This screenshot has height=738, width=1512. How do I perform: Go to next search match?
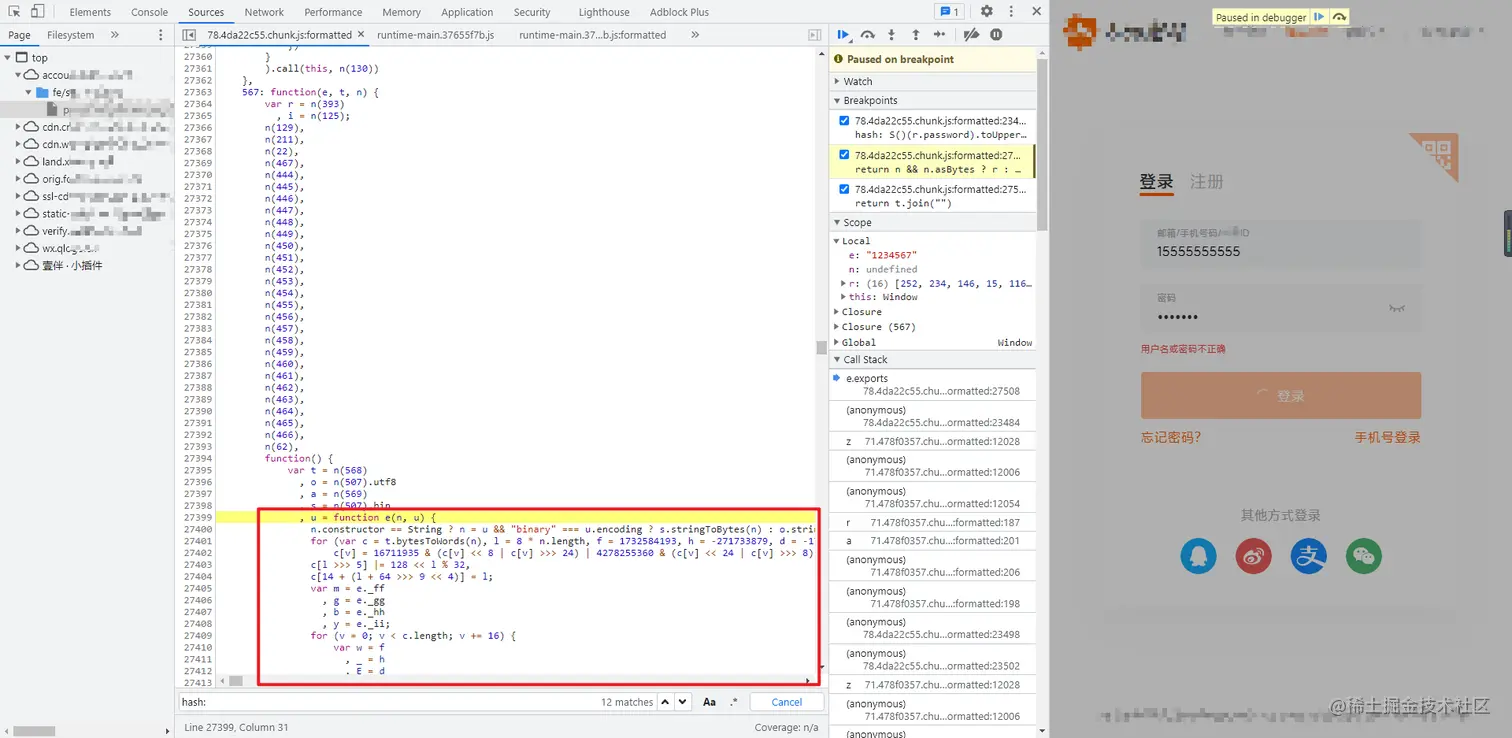[684, 702]
